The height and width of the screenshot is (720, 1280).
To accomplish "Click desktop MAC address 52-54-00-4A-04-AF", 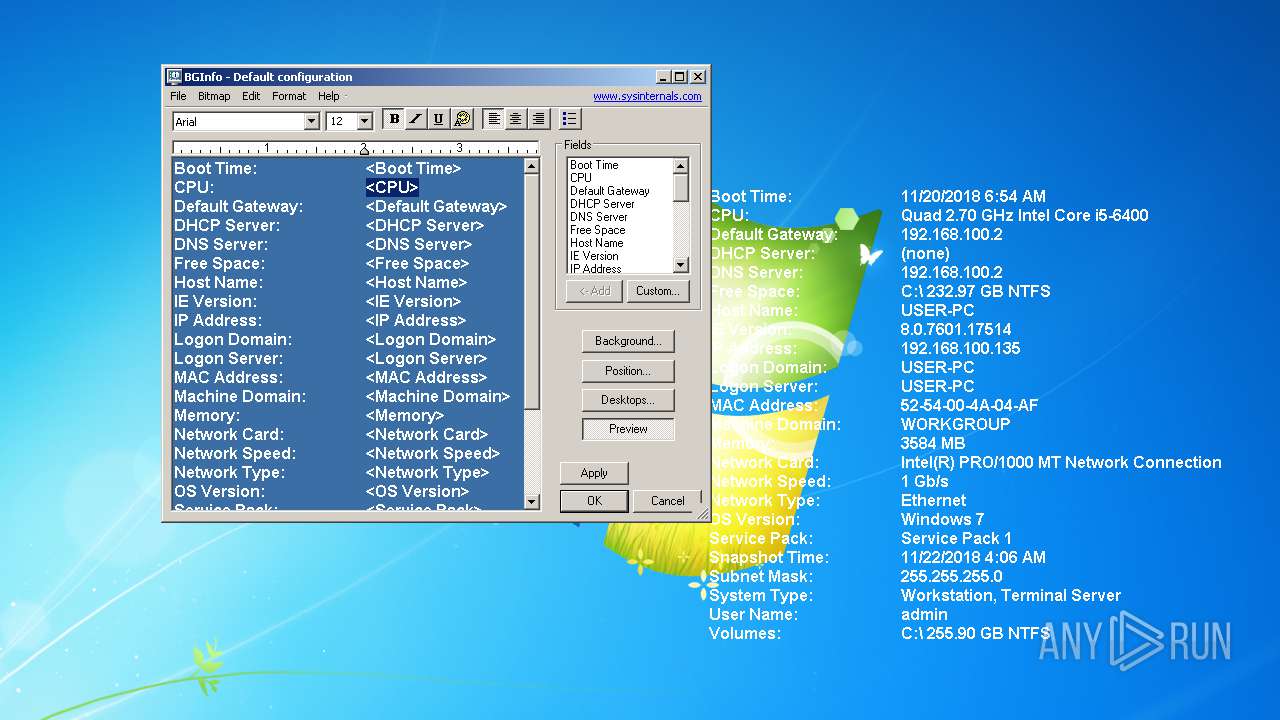I will coord(969,405).
